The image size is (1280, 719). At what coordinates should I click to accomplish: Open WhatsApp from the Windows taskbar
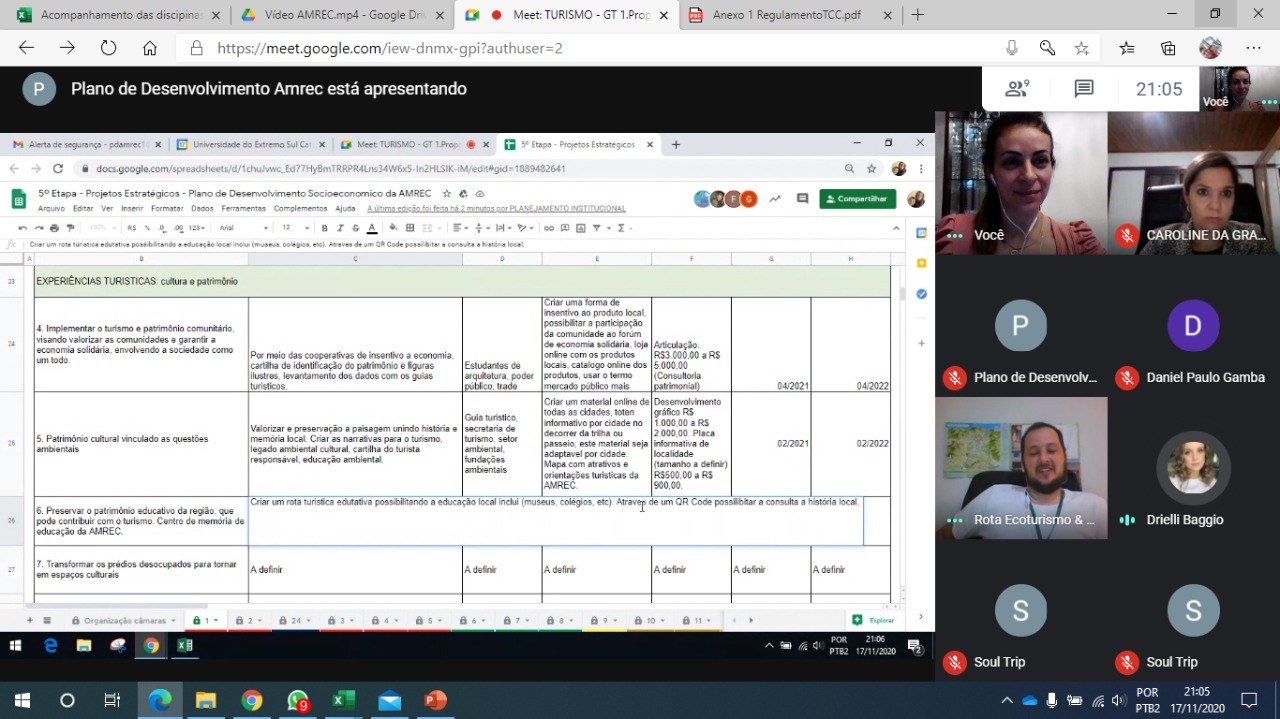pos(298,700)
